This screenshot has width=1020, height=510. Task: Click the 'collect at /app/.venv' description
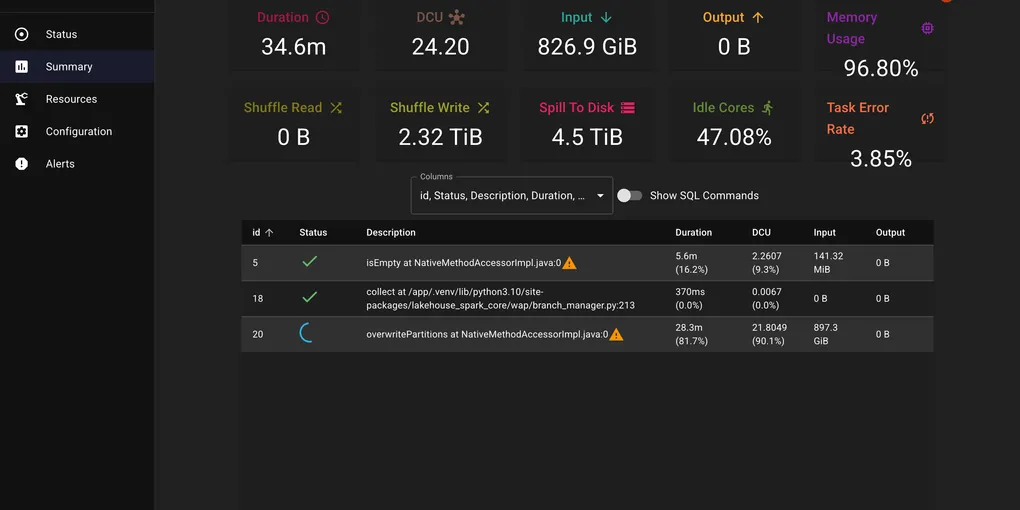coord(500,299)
